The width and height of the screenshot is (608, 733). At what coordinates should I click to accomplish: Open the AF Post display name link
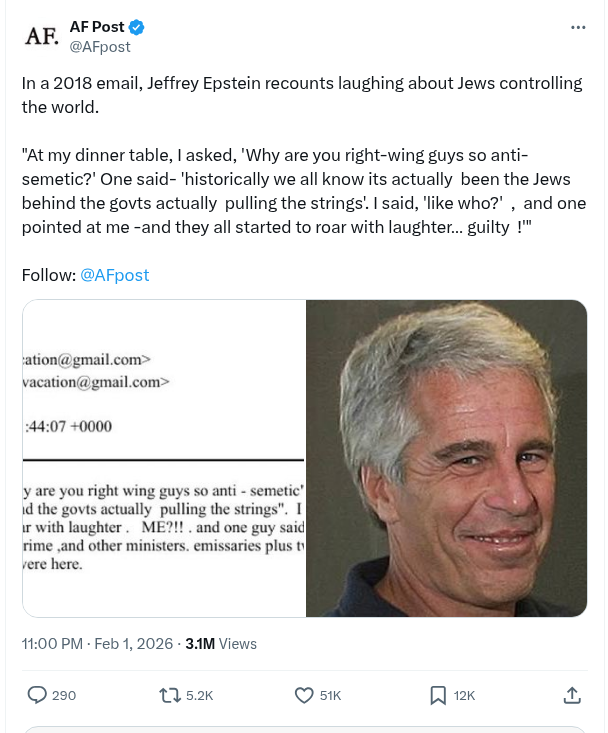97,27
